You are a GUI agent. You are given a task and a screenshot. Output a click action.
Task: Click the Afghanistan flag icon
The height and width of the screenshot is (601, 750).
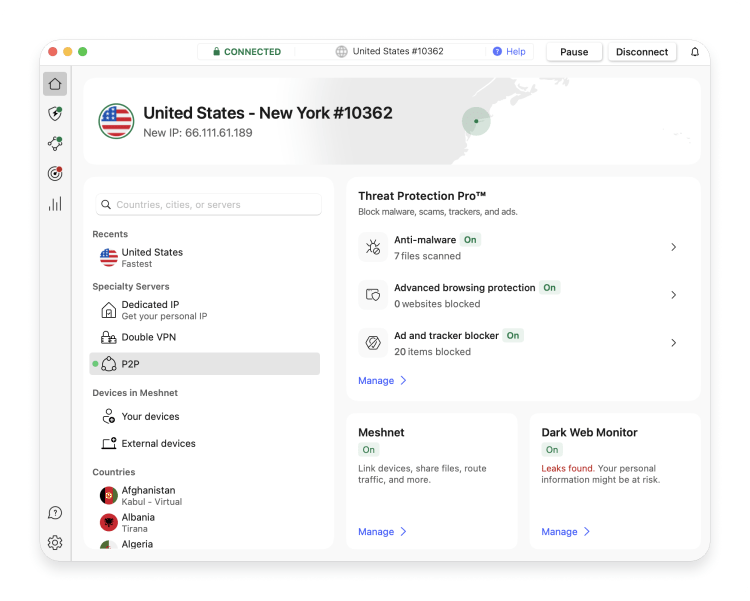click(x=109, y=496)
